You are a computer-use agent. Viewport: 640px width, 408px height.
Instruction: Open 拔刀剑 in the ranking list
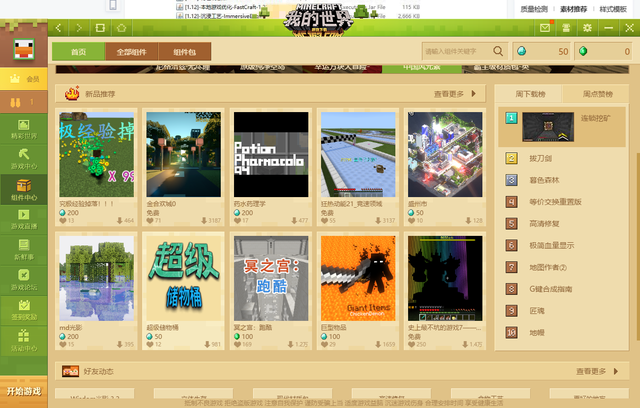(538, 159)
